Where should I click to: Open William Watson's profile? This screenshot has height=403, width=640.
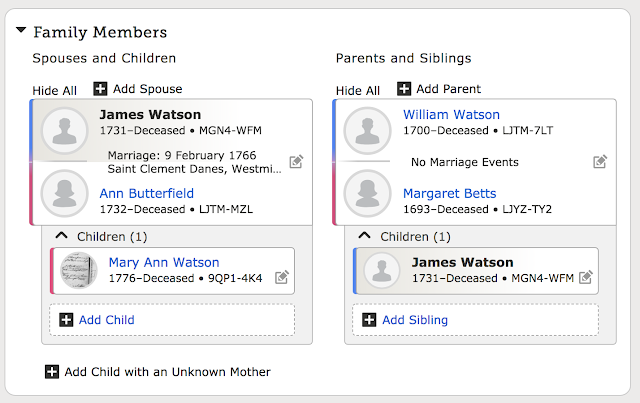[x=451, y=115]
